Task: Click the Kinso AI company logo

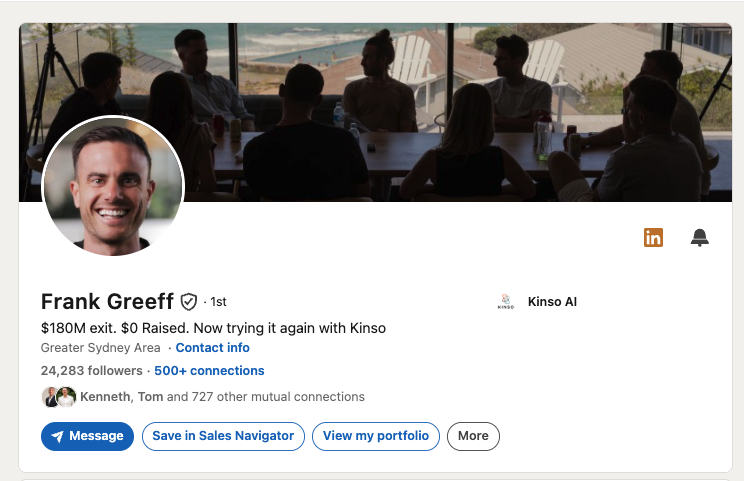Action: tap(506, 302)
